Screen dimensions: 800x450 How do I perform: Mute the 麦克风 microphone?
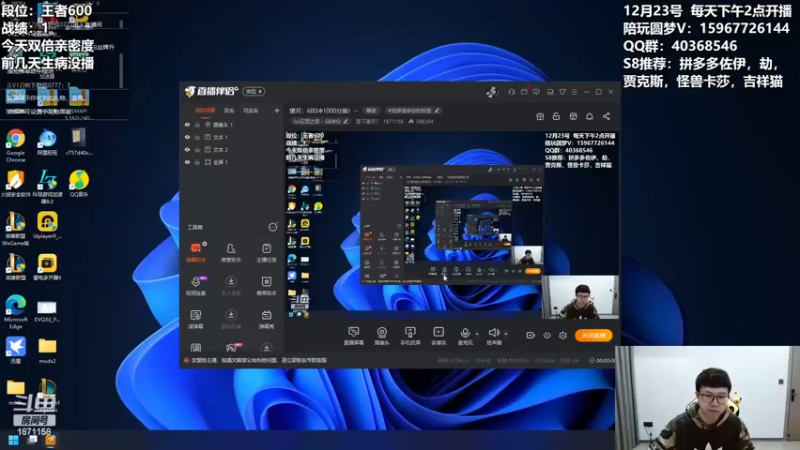(465, 336)
